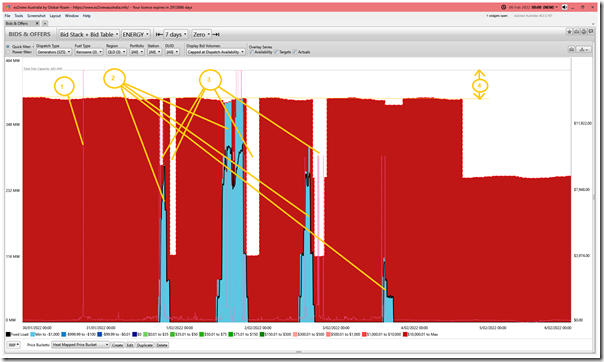
Task: Add a new tab with plus icon
Action: (x=45, y=23)
